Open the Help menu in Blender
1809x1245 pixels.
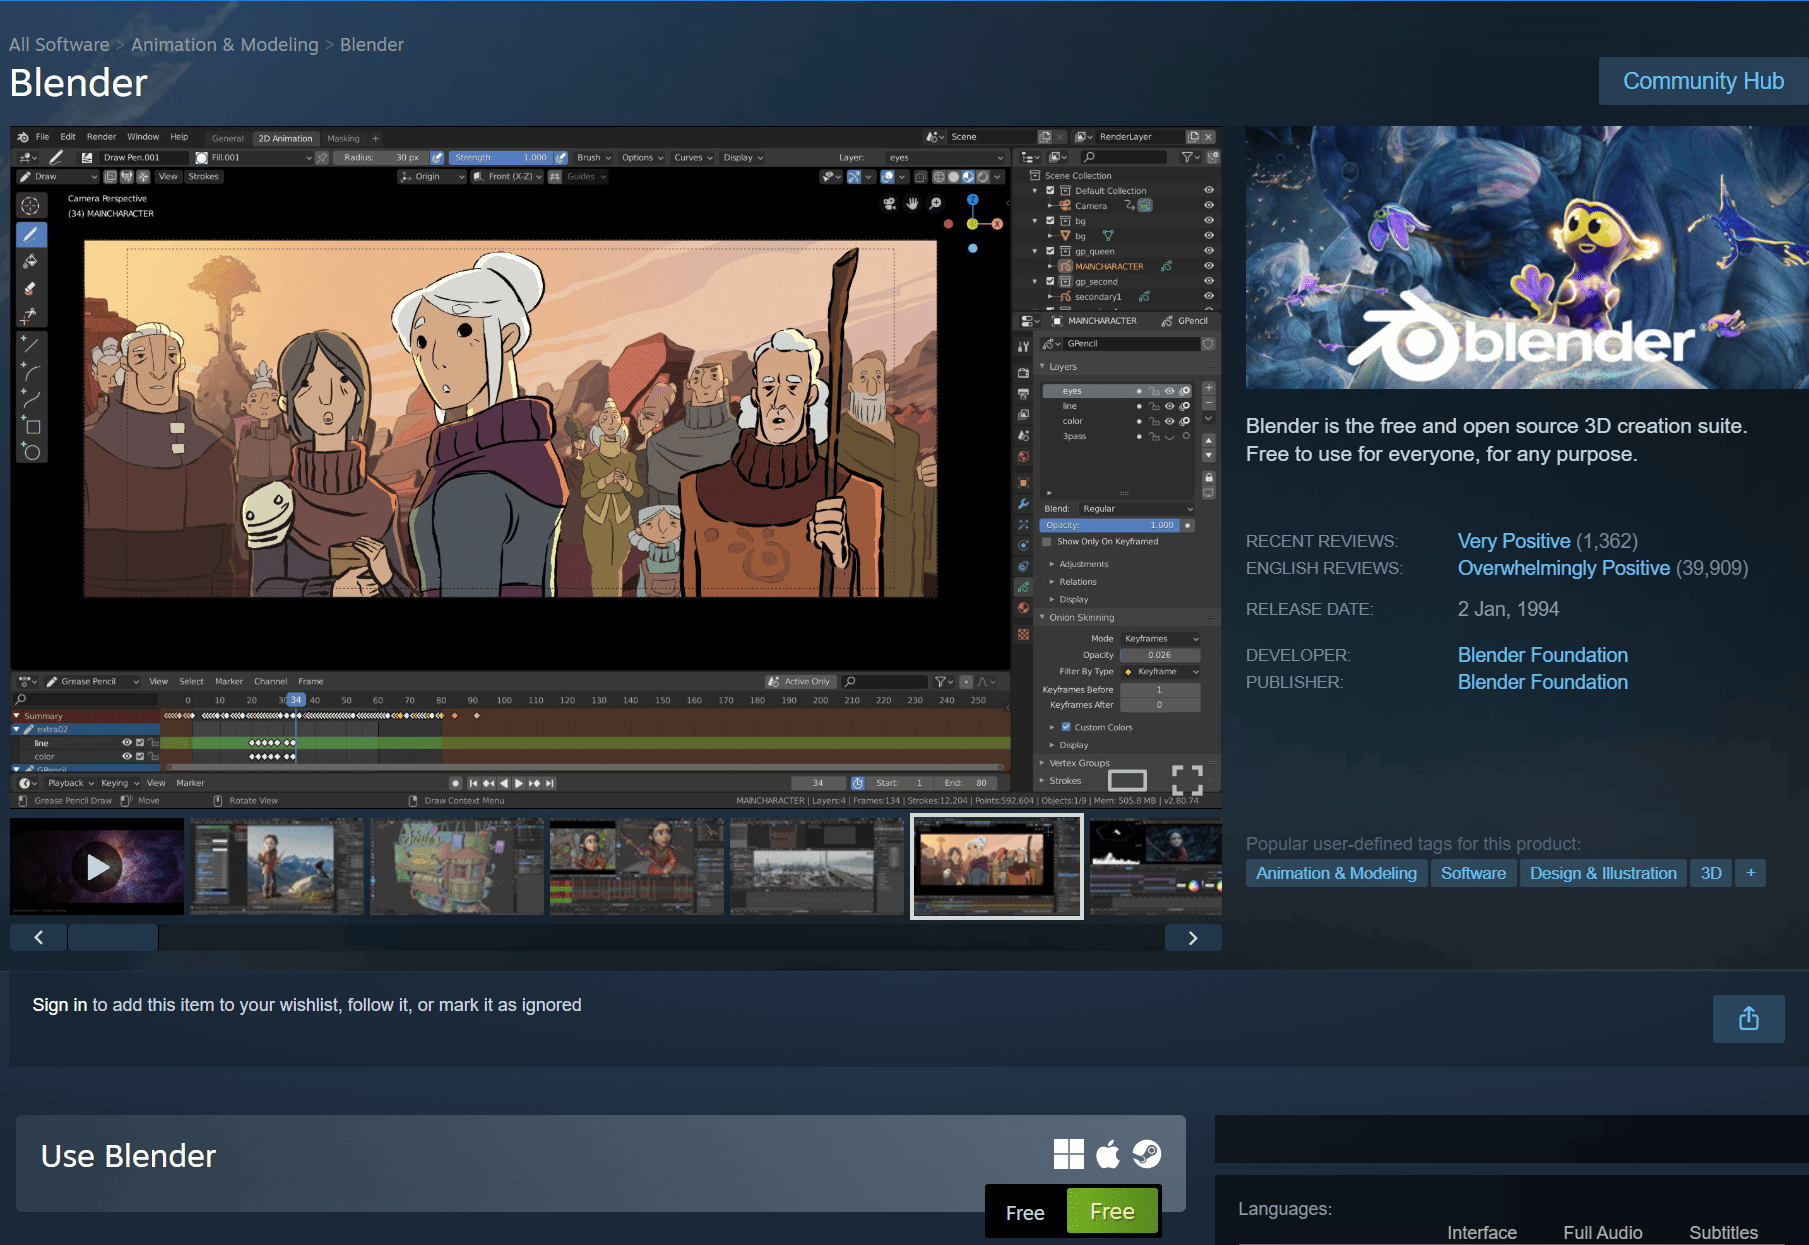179,137
